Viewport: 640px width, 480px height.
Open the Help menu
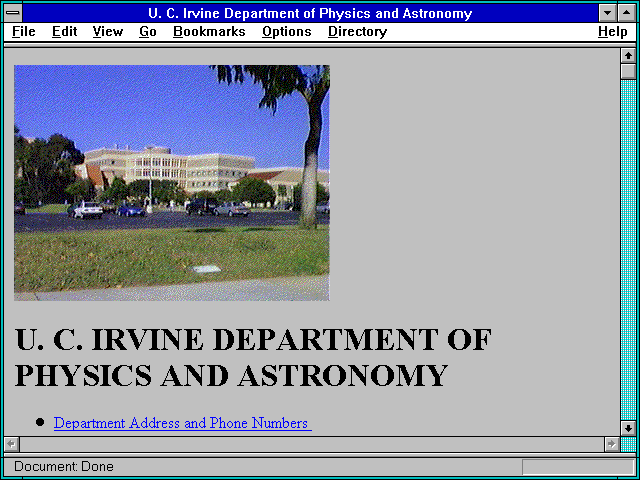(612, 32)
